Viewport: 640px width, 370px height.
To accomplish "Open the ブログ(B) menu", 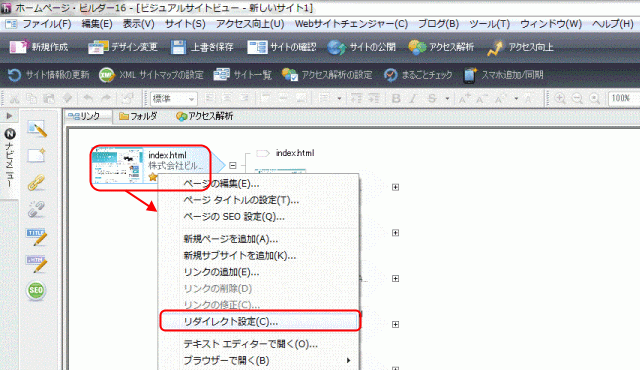I will [x=438, y=24].
